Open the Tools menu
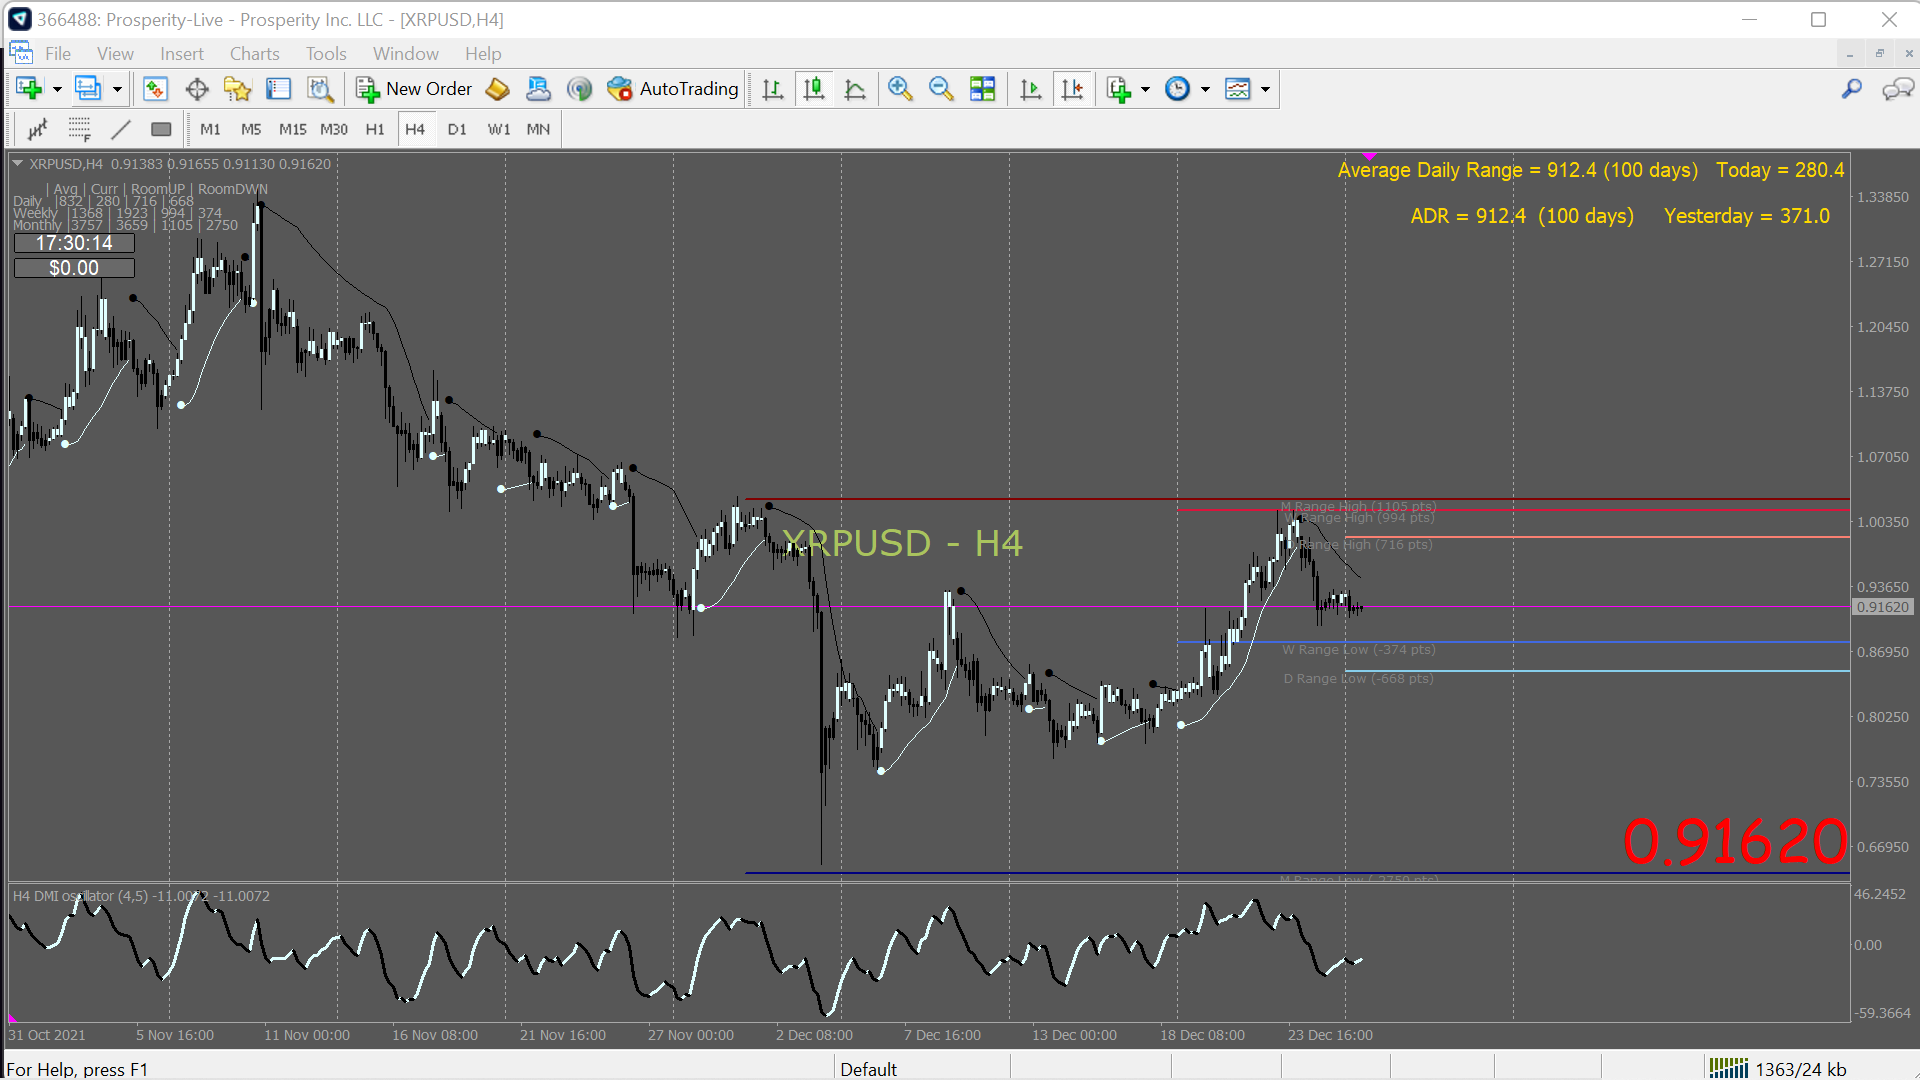This screenshot has height=1080, width=1920. pyautogui.click(x=326, y=54)
